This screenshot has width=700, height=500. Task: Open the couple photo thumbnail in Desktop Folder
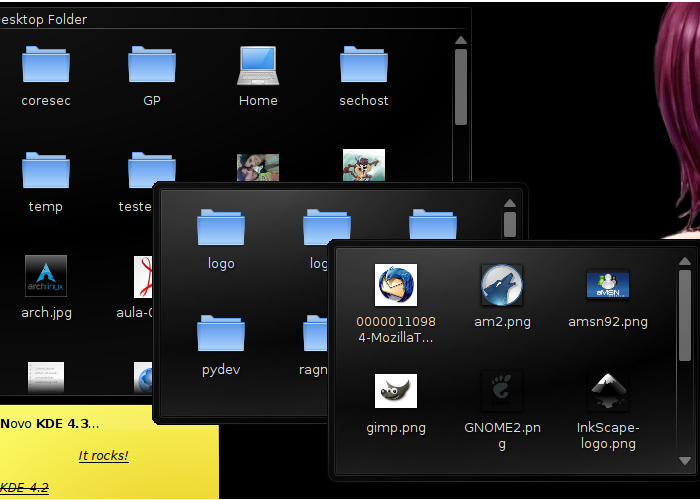pos(258,167)
